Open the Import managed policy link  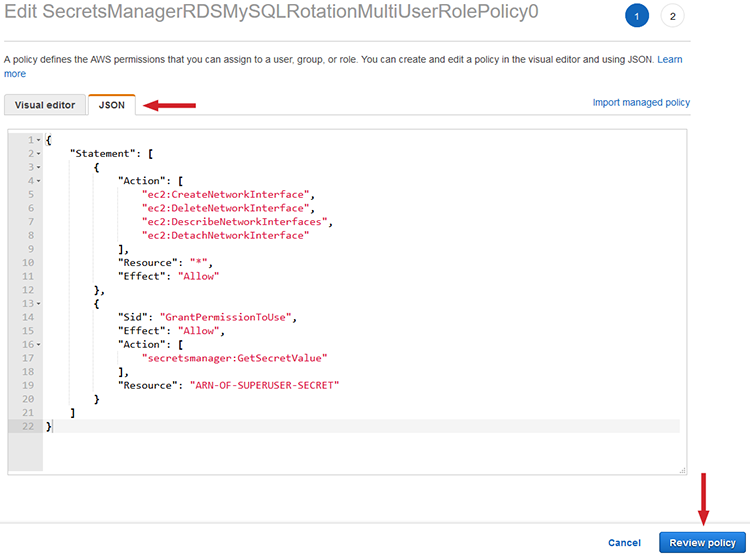(641, 102)
